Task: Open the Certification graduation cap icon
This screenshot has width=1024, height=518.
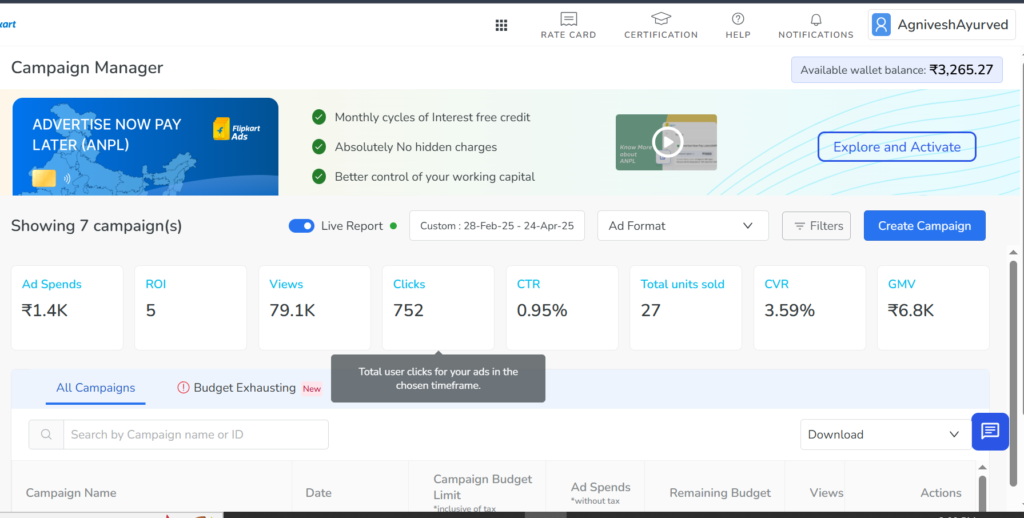Action: [660, 19]
